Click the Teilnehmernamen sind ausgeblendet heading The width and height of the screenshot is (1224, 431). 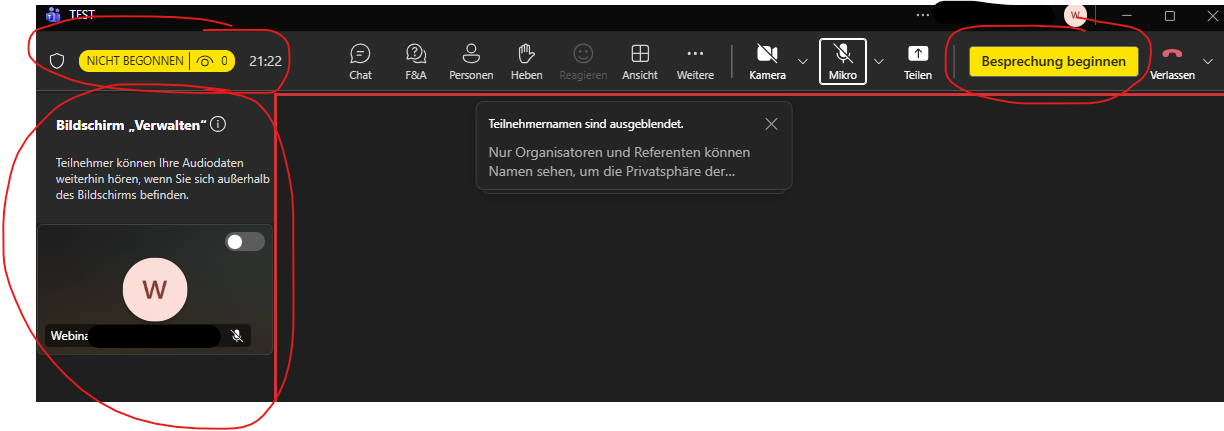coord(585,124)
